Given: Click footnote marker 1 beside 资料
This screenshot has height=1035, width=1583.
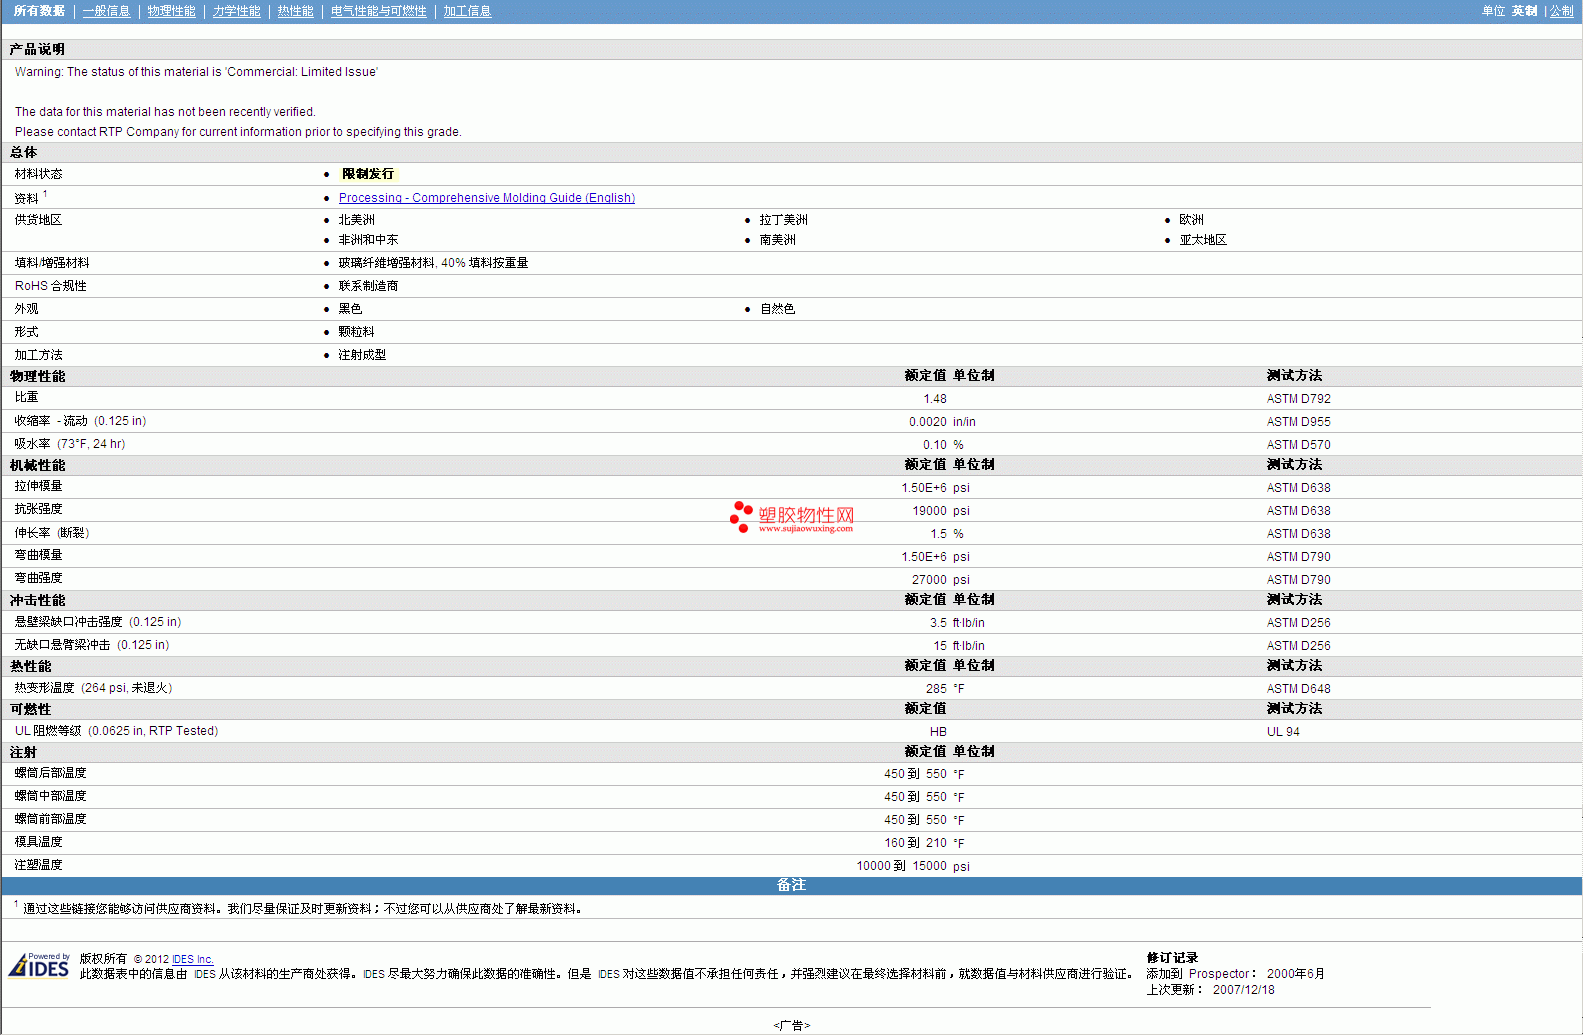Looking at the screenshot, I should (45, 194).
